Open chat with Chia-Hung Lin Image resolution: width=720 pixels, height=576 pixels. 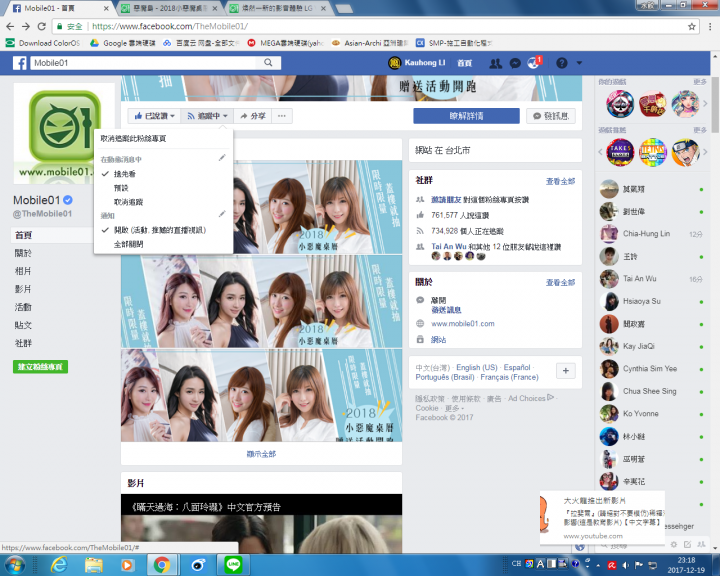(x=650, y=234)
